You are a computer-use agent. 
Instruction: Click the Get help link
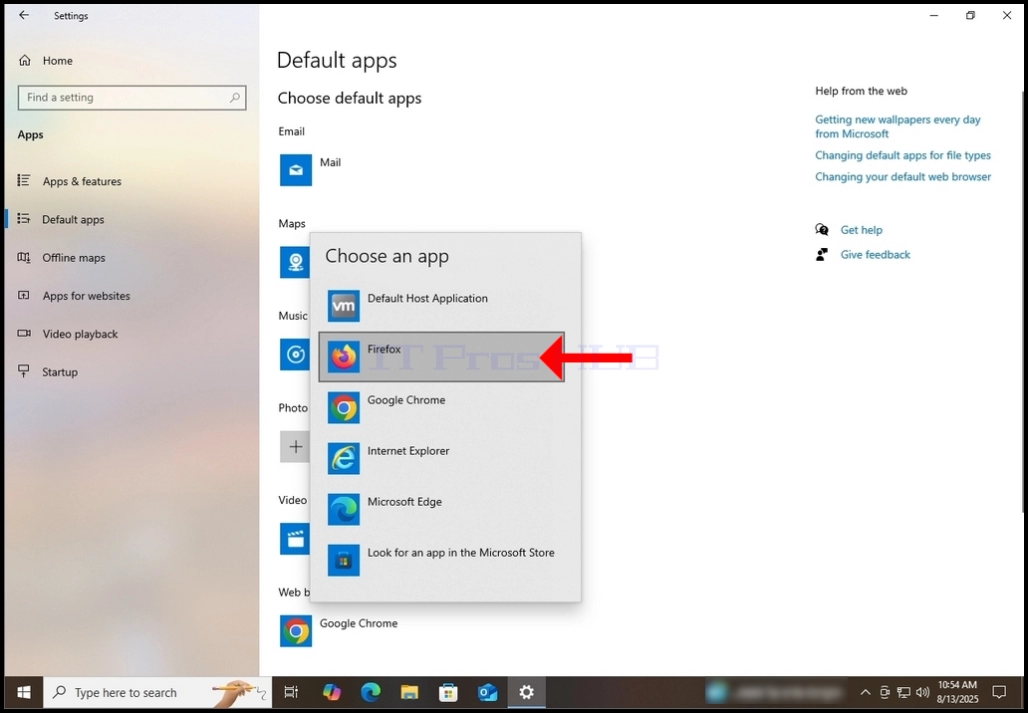tap(861, 230)
